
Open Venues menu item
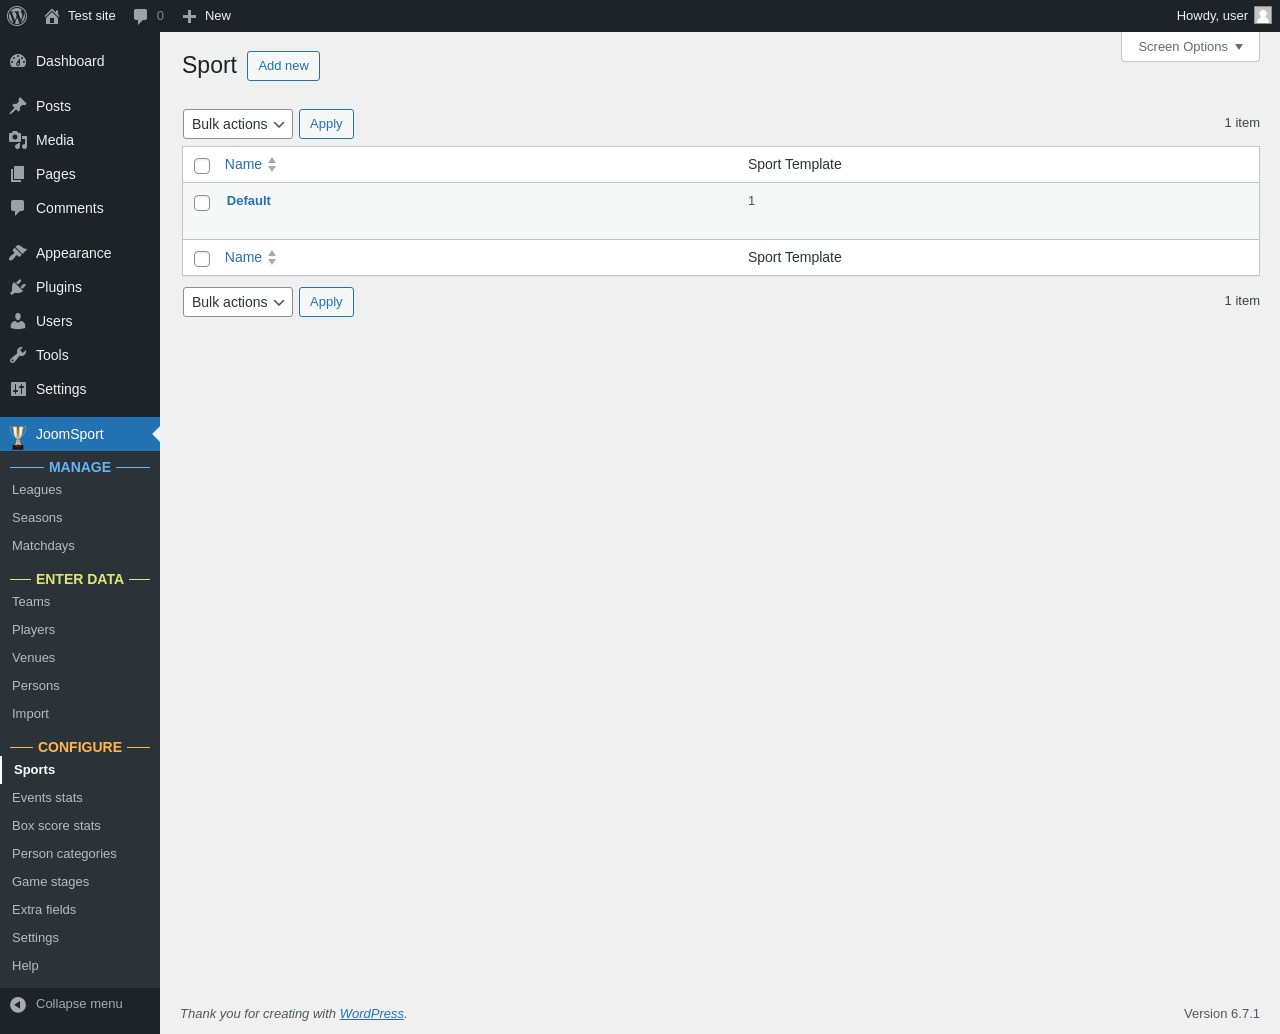(x=33, y=658)
